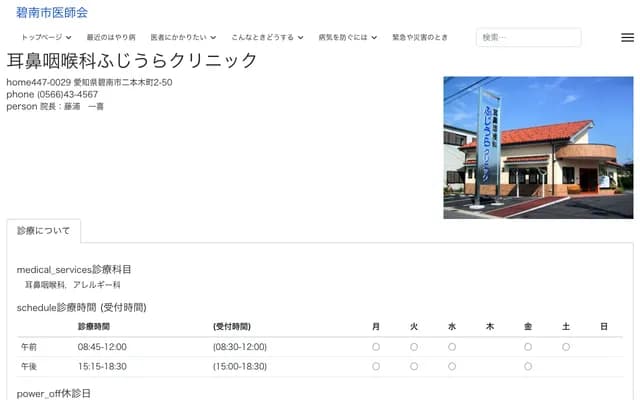Viewport: 640px width, 400px height.
Task: Select the 木 column header
Action: point(490,327)
